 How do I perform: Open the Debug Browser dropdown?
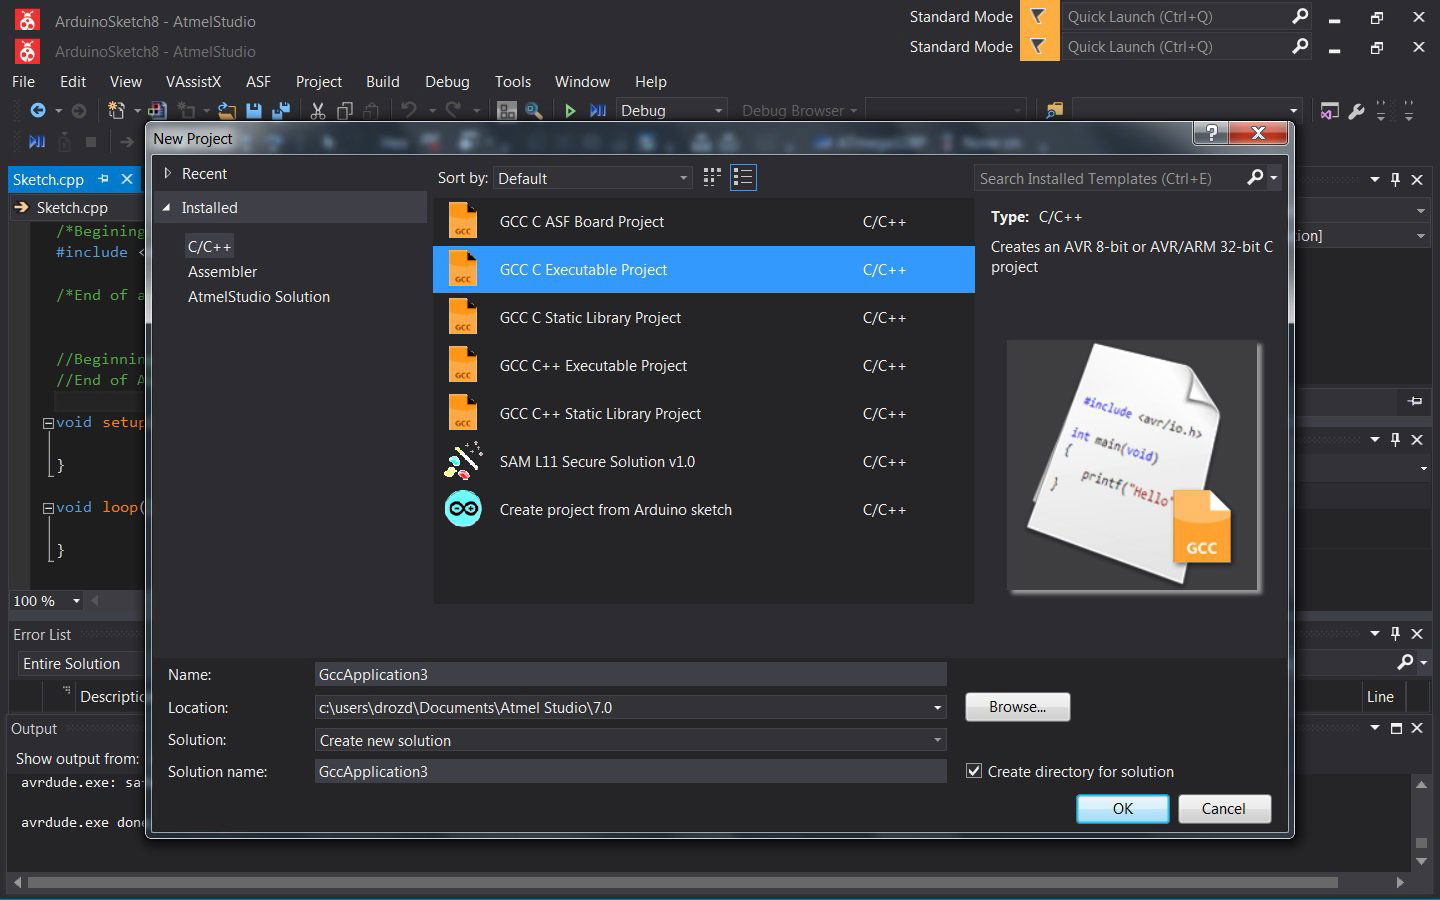point(799,110)
